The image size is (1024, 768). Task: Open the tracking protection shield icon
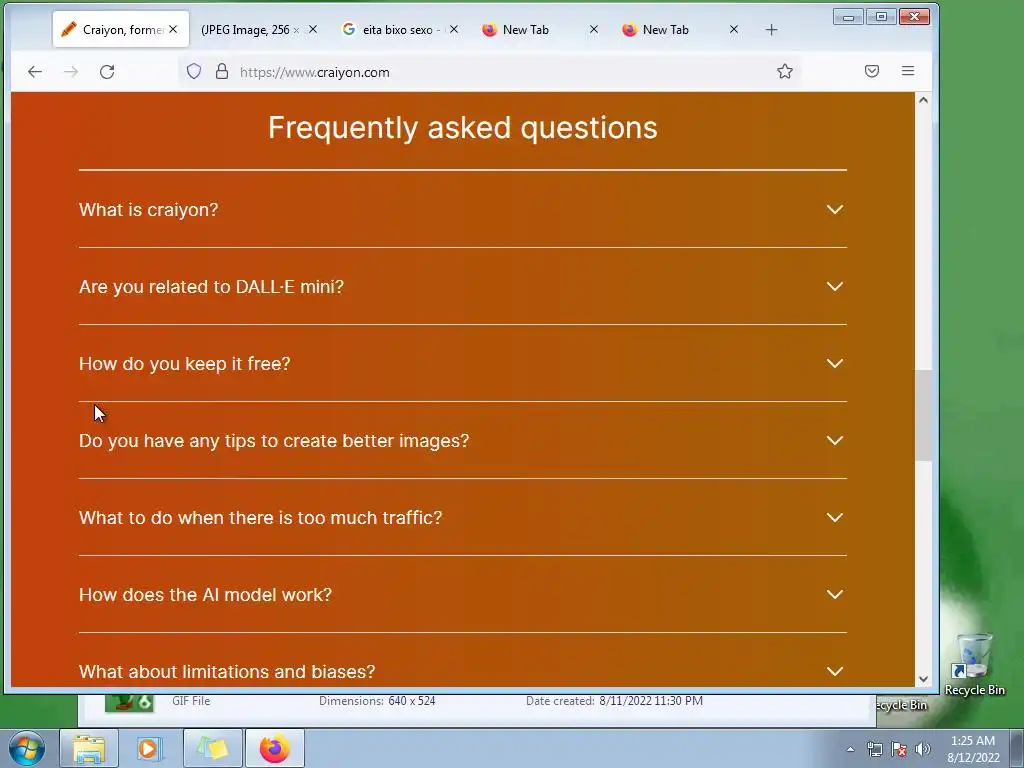click(194, 71)
